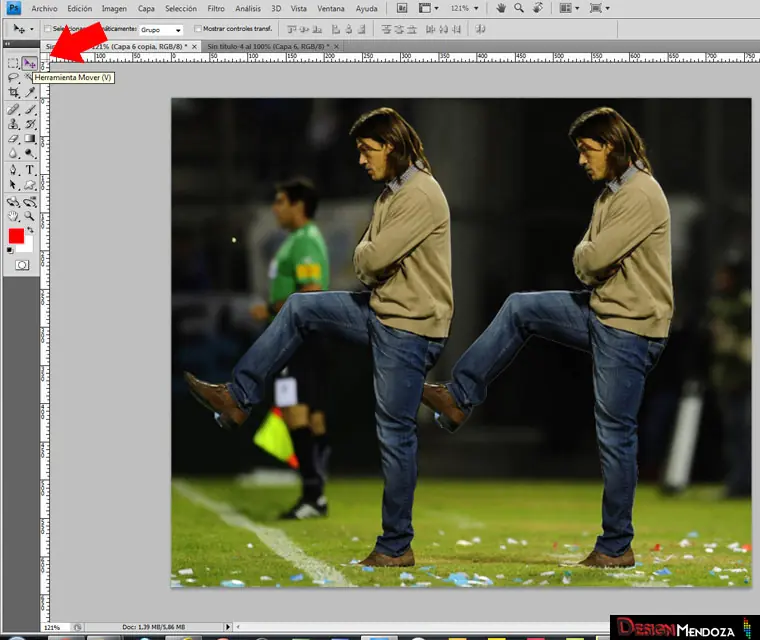
Task: Select the Move tool in toolbox
Action: [x=29, y=63]
